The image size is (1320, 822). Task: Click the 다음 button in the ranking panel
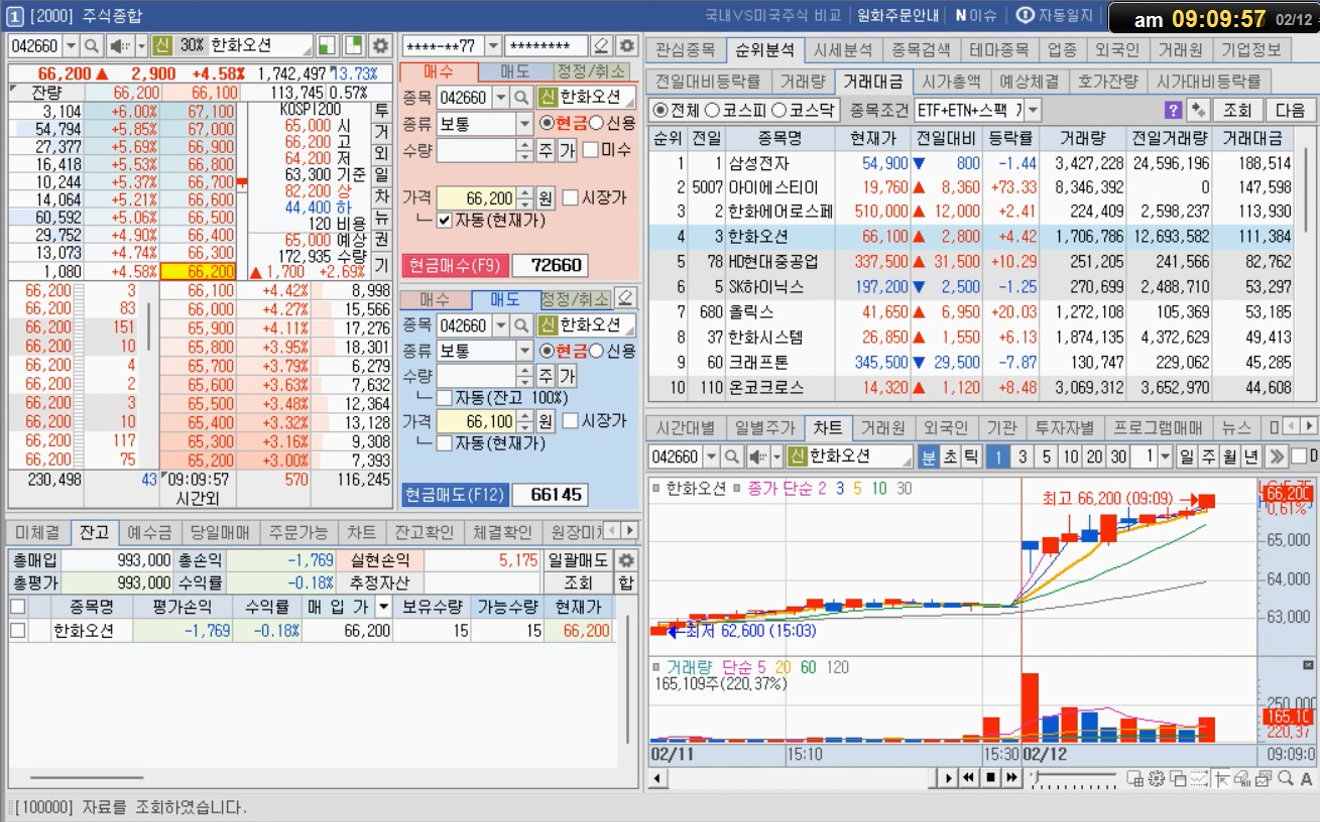pyautogui.click(x=1291, y=110)
